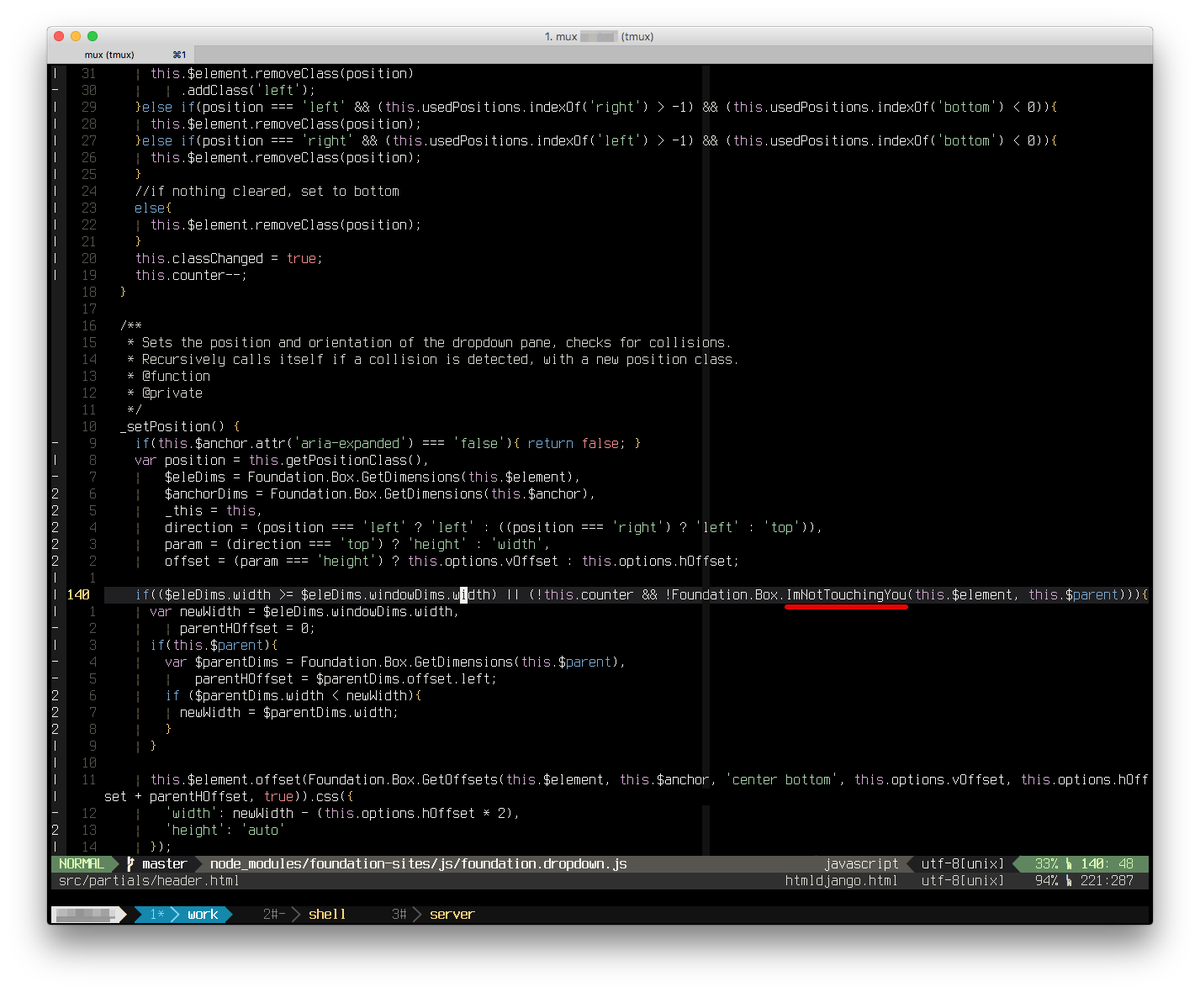Viewport: 1200px width, 992px height.
Task: Select the 'mux (tmux)' terminal tab
Action: [110, 54]
